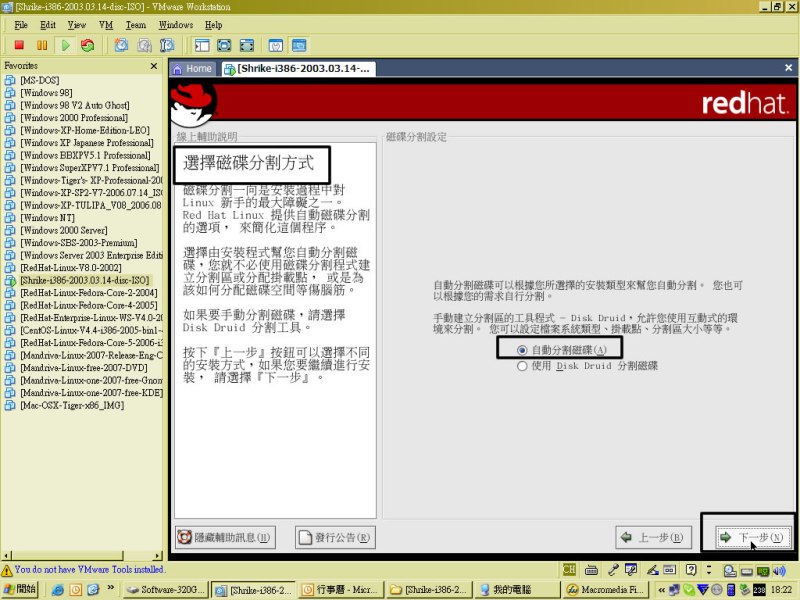Expand the quick launch overflow chevron
Image resolution: width=800 pixels, height=600 pixels.
[110, 588]
